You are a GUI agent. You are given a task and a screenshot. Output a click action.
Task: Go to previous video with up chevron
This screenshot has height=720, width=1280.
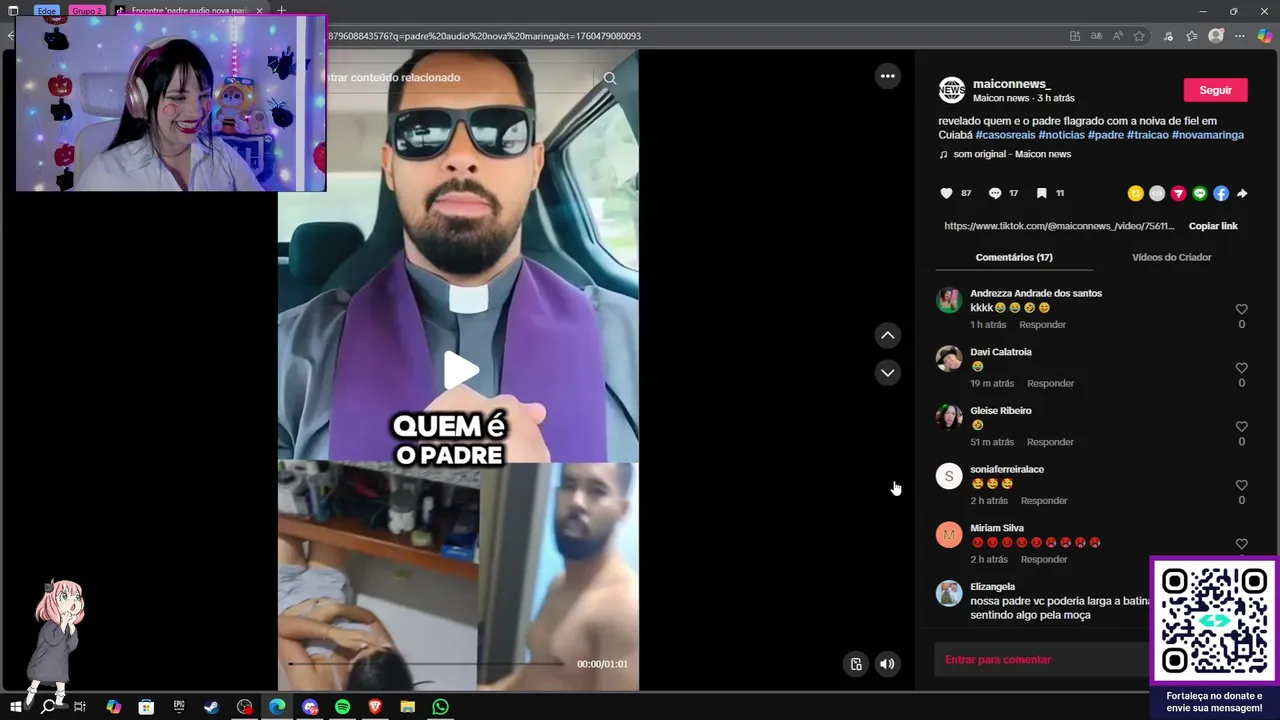(887, 335)
